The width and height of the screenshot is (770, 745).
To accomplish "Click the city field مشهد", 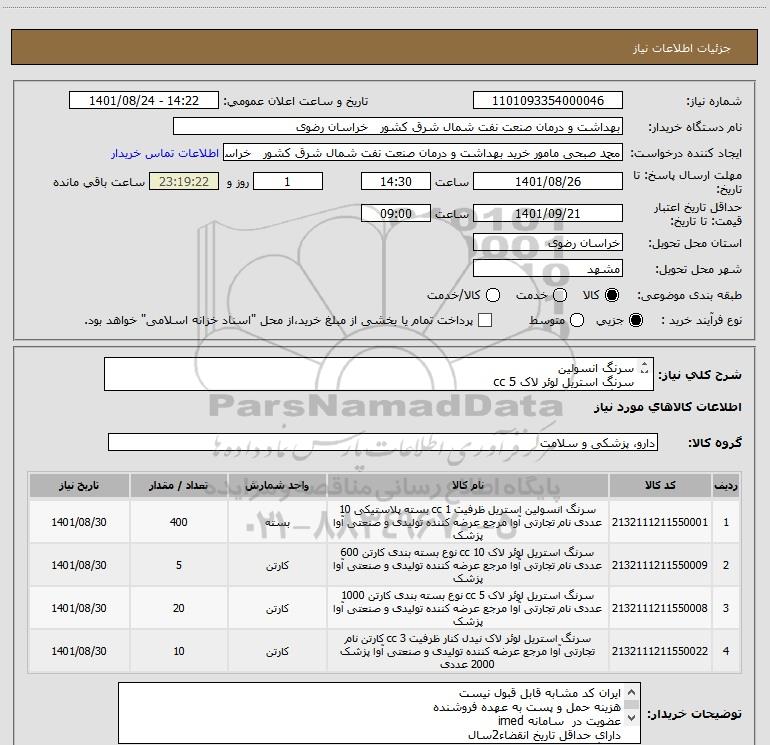I will coord(548,269).
